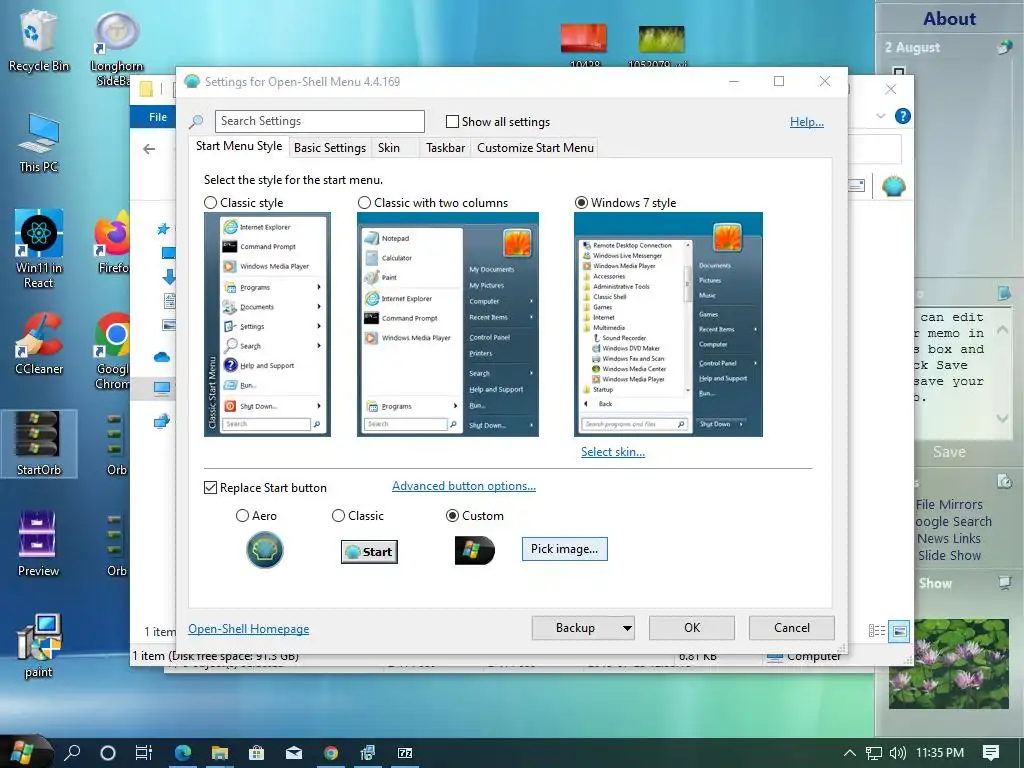The image size is (1024, 768).
Task: Open Advanced button options link
Action: [x=464, y=487]
